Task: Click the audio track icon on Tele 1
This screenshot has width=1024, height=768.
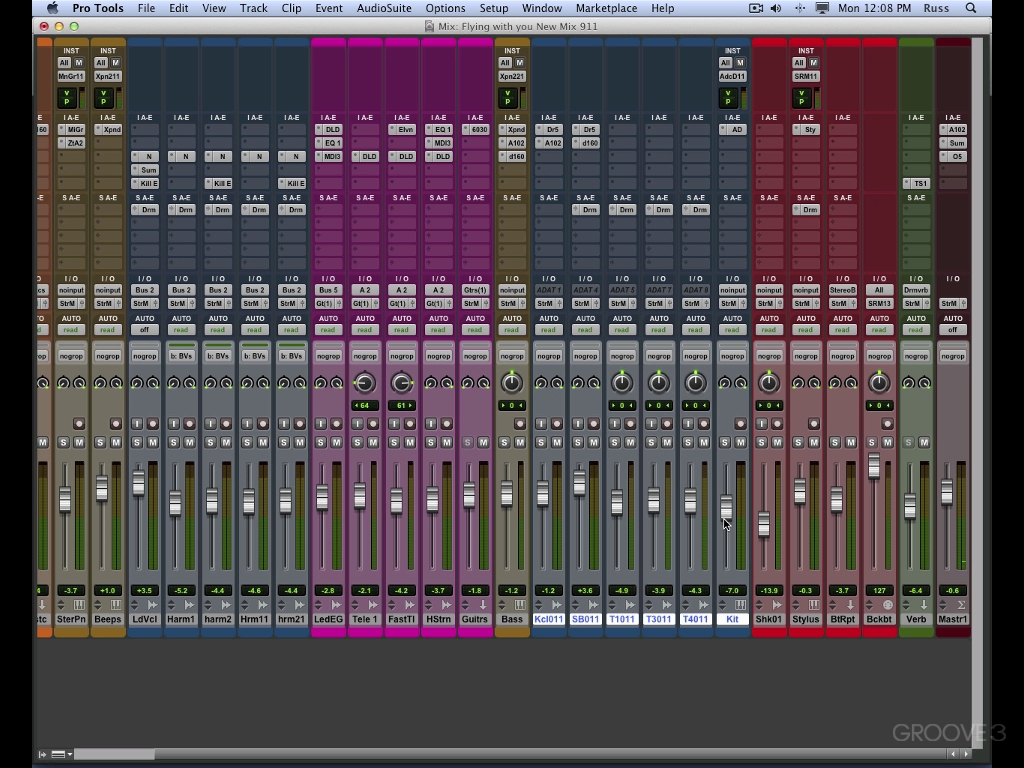Action: [x=372, y=605]
